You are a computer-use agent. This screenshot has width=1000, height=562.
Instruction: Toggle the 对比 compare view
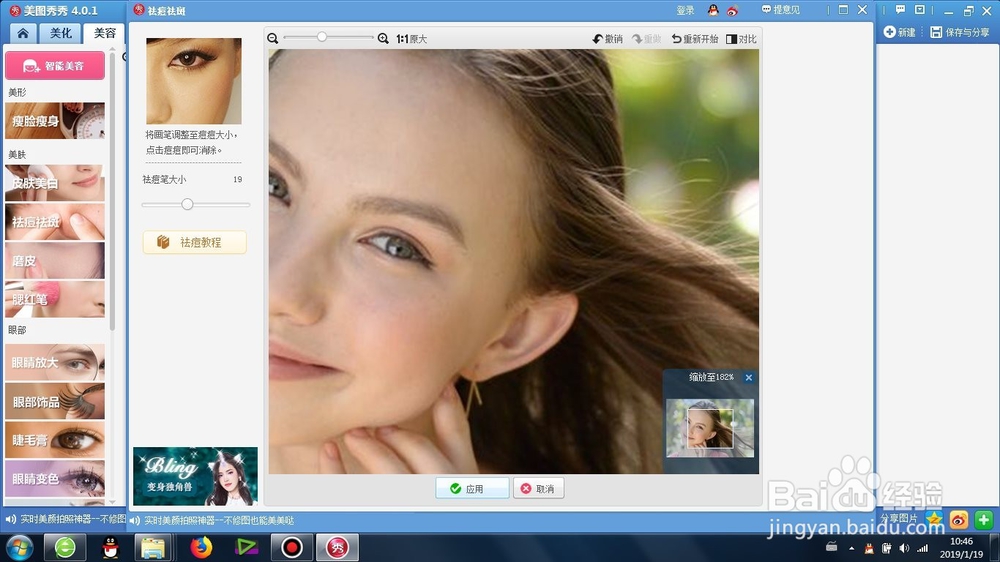(x=741, y=39)
